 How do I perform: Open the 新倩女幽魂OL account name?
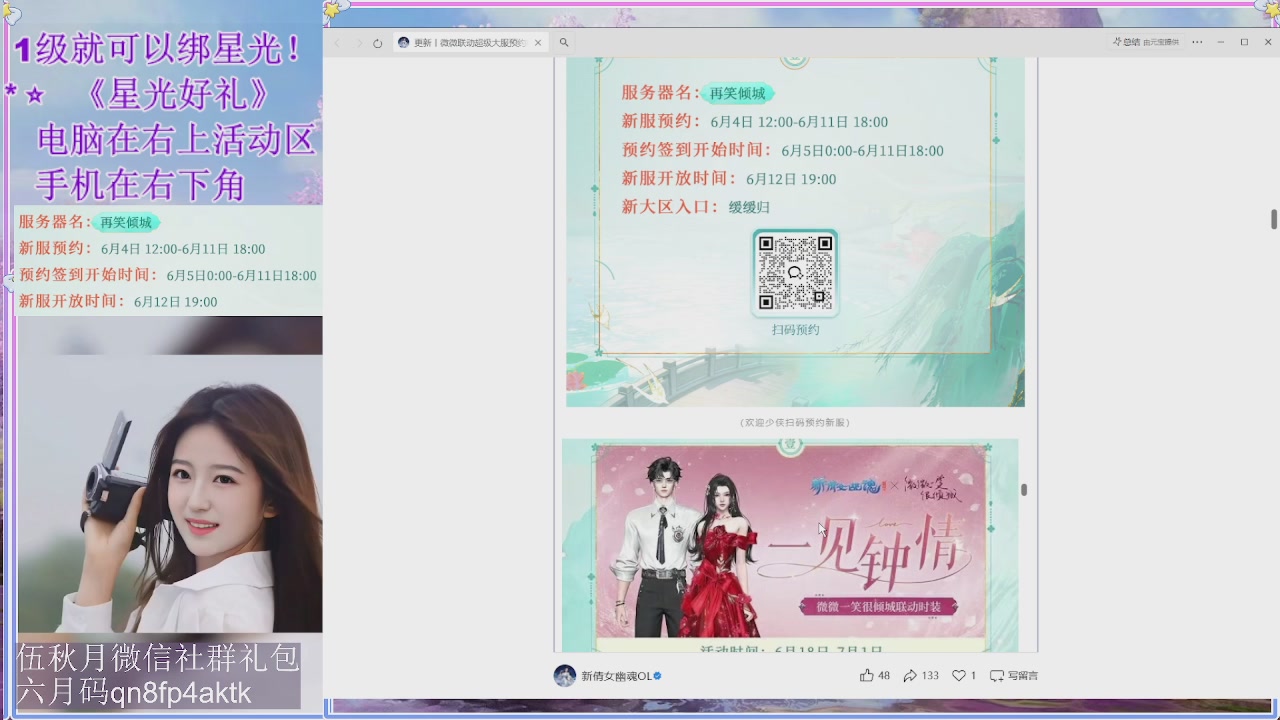tap(617, 676)
